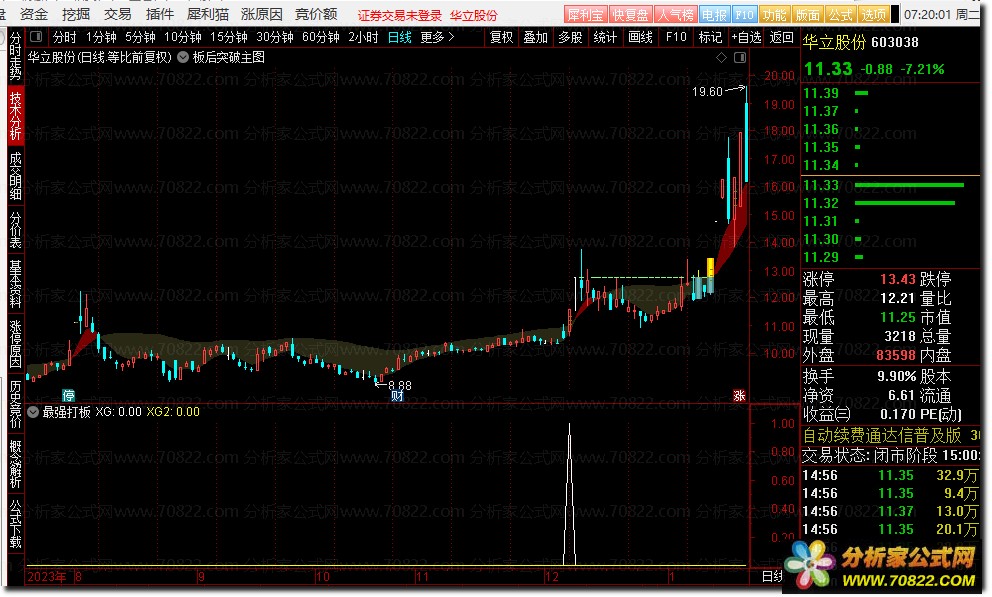Switch to 60分钟 period

tap(321, 37)
